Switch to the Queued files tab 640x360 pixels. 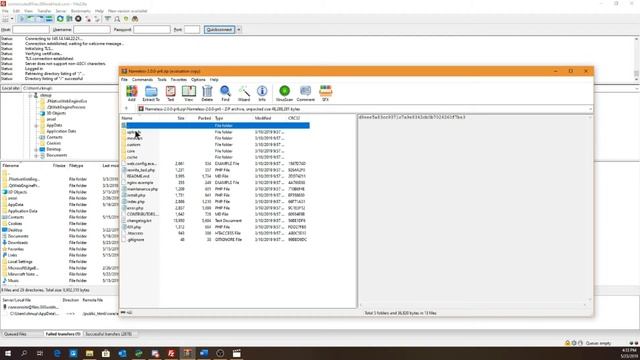tap(15, 334)
